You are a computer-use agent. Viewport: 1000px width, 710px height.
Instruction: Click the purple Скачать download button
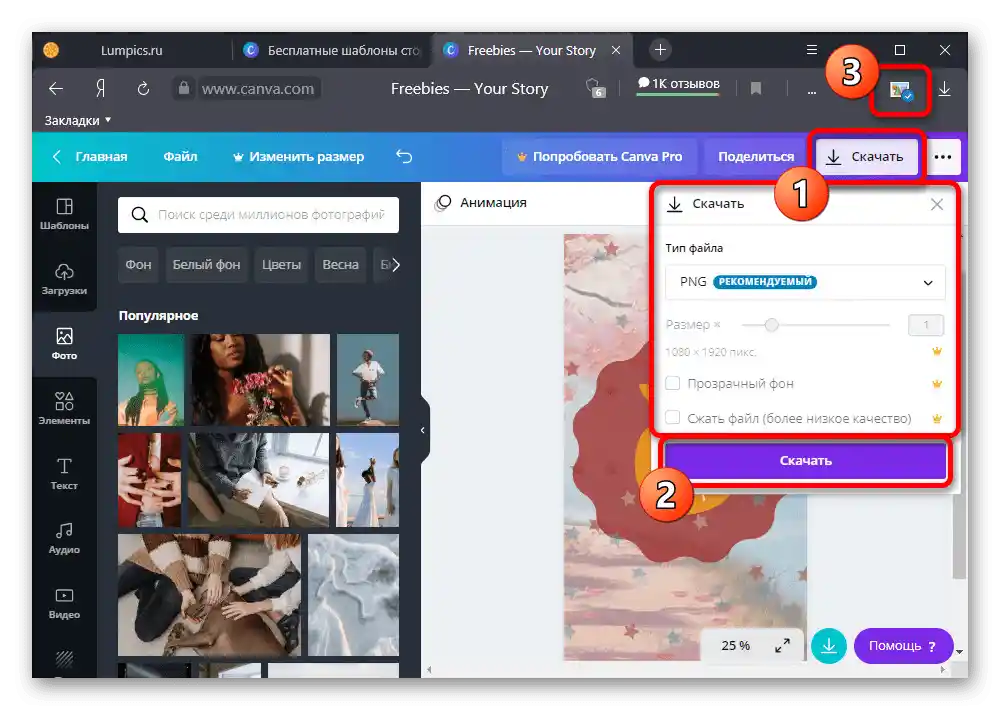point(805,461)
